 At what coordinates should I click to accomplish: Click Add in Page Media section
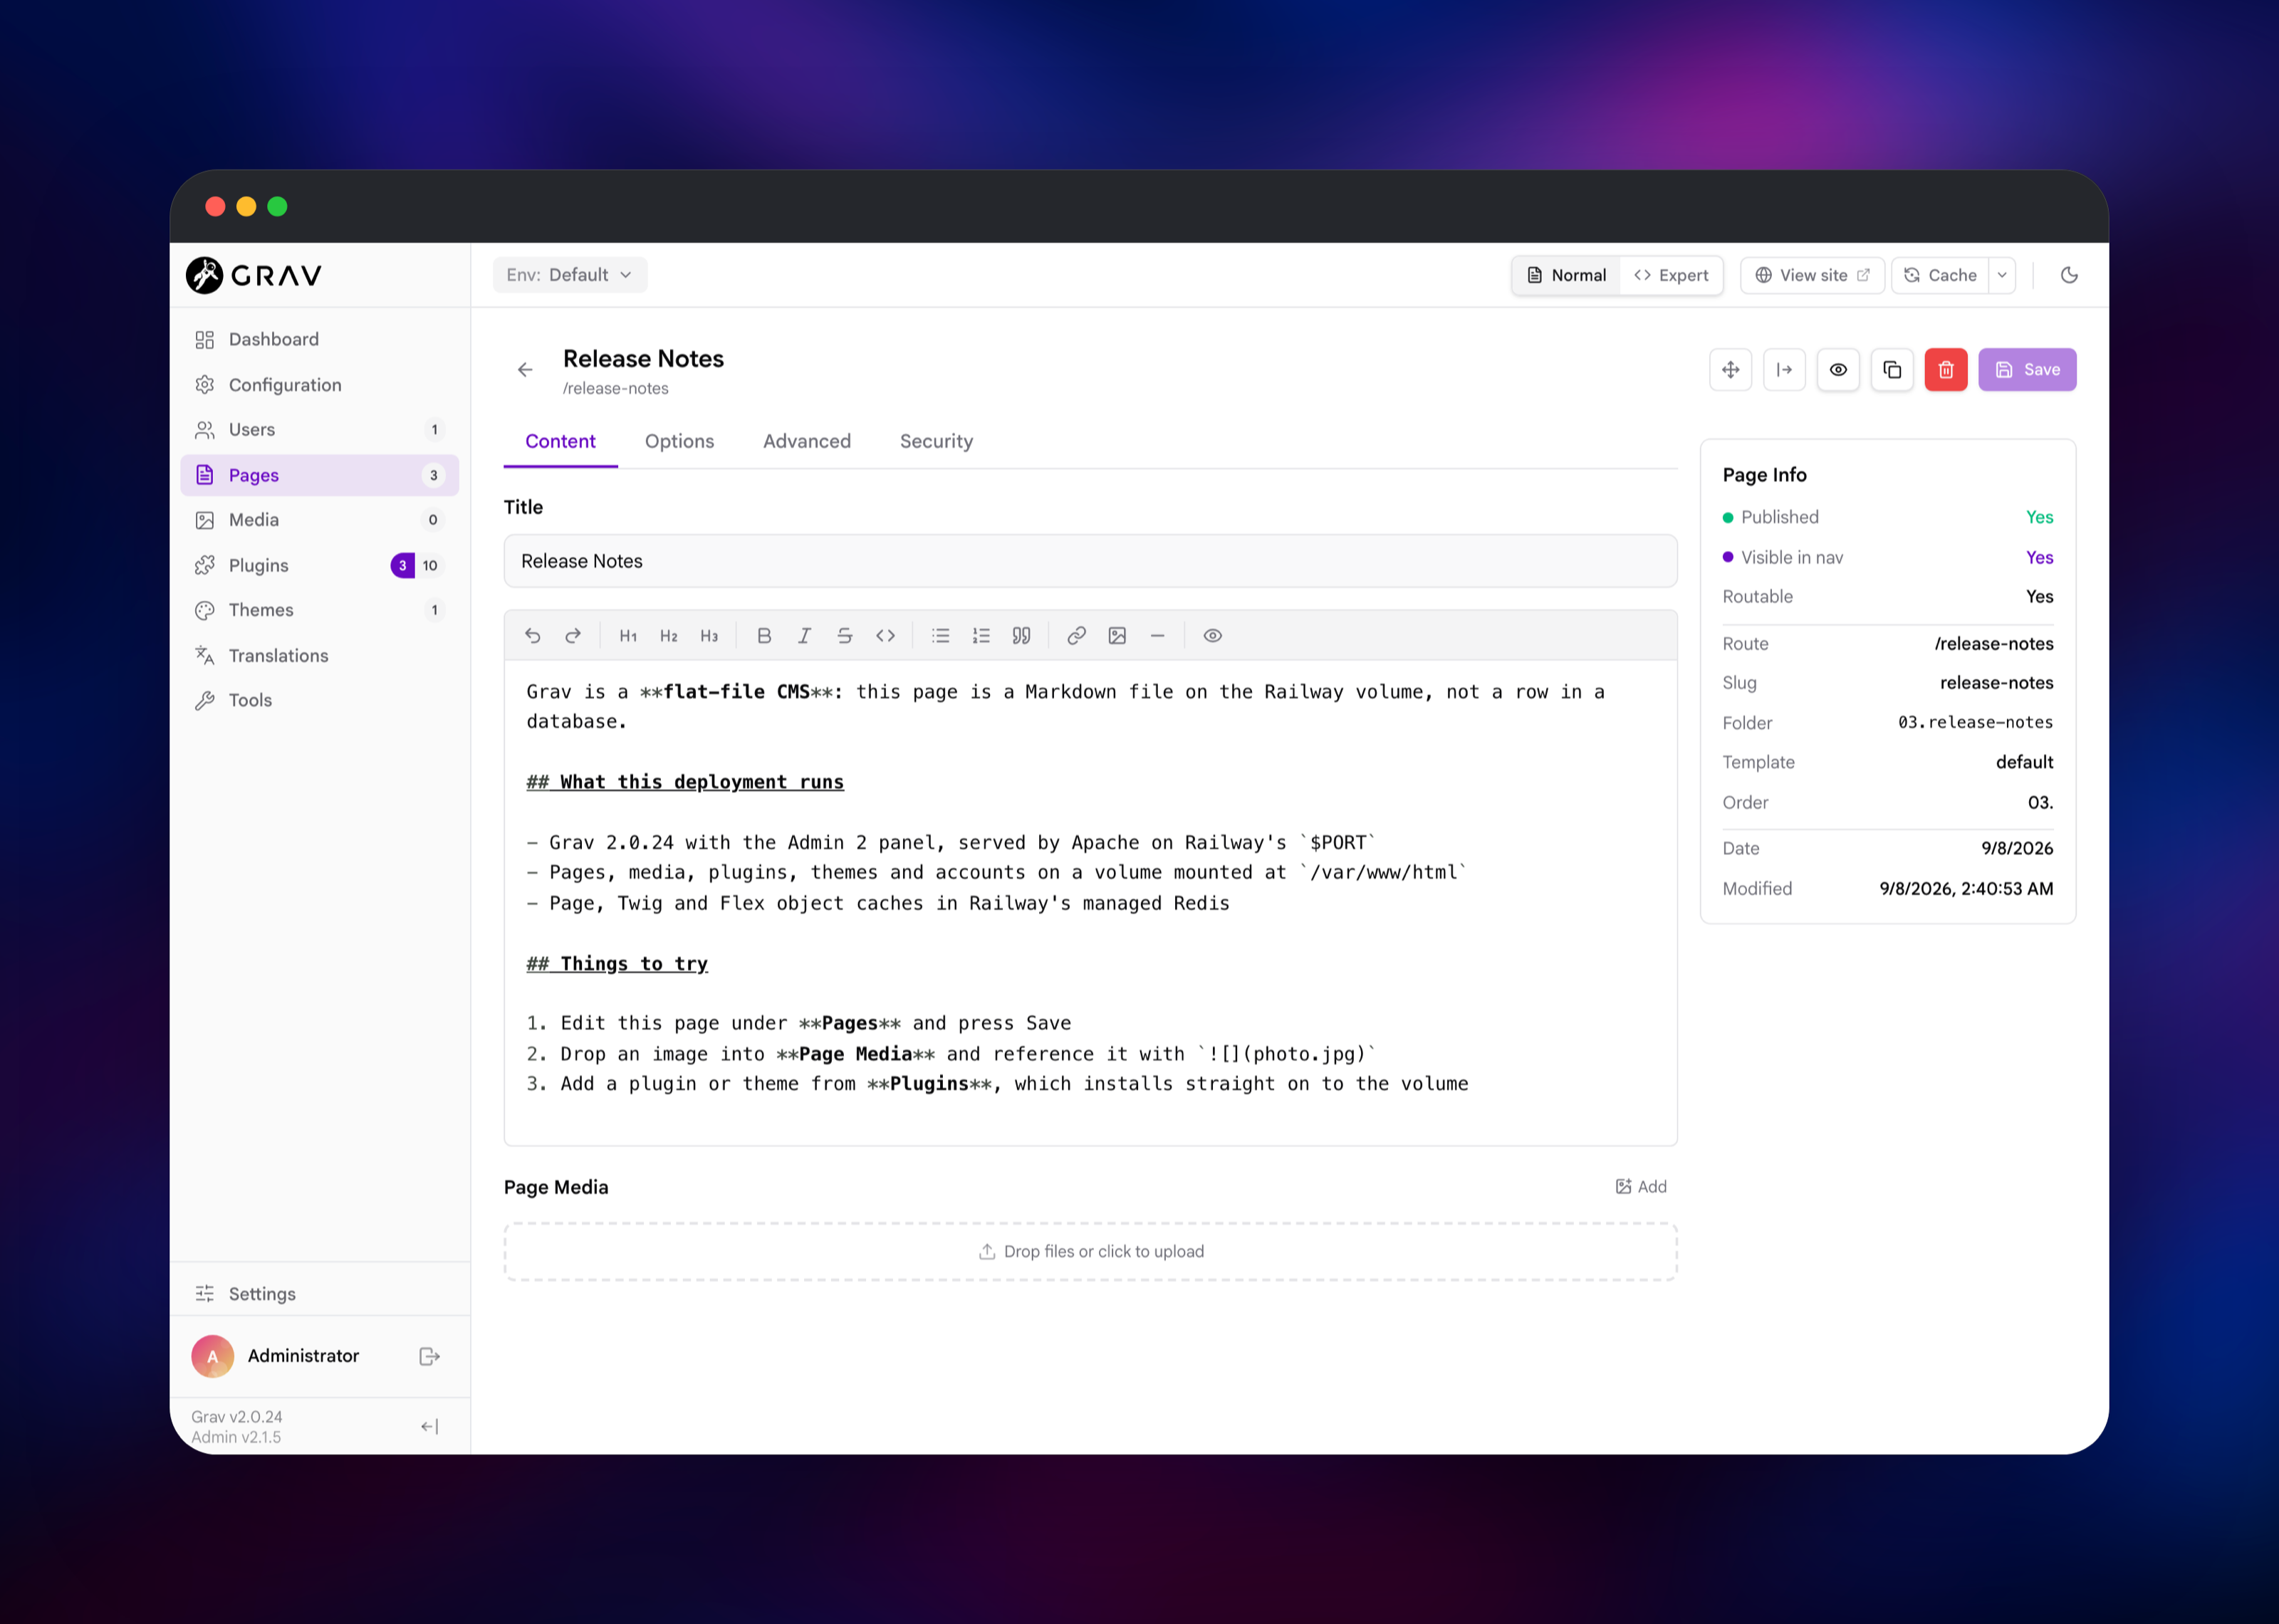(x=1641, y=1187)
